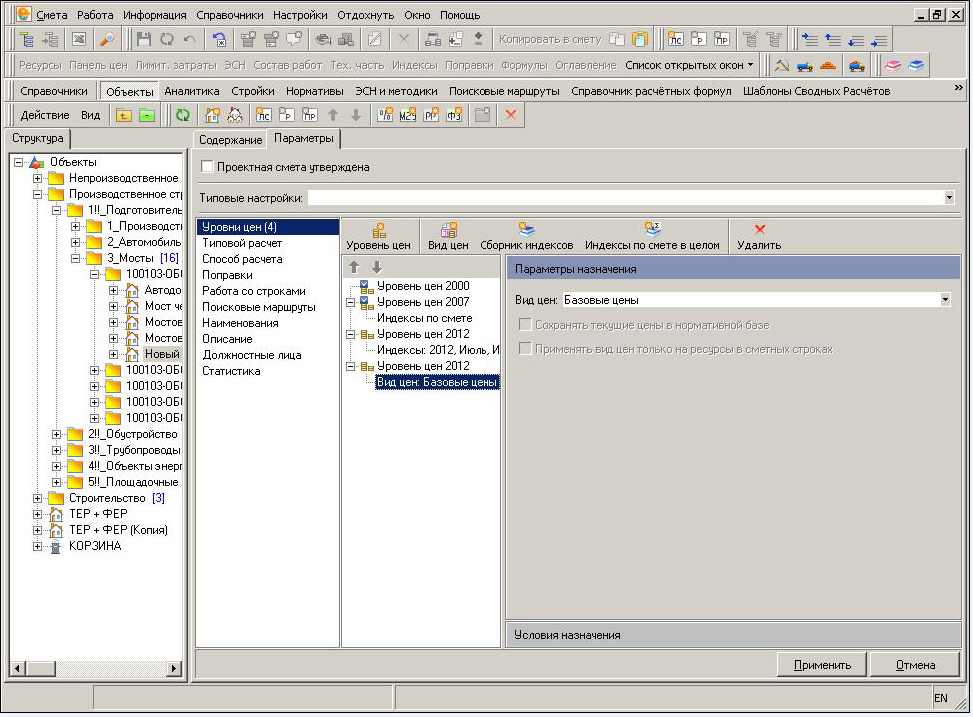
Task: Click the yellow folder up-level icon
Action: [123, 115]
